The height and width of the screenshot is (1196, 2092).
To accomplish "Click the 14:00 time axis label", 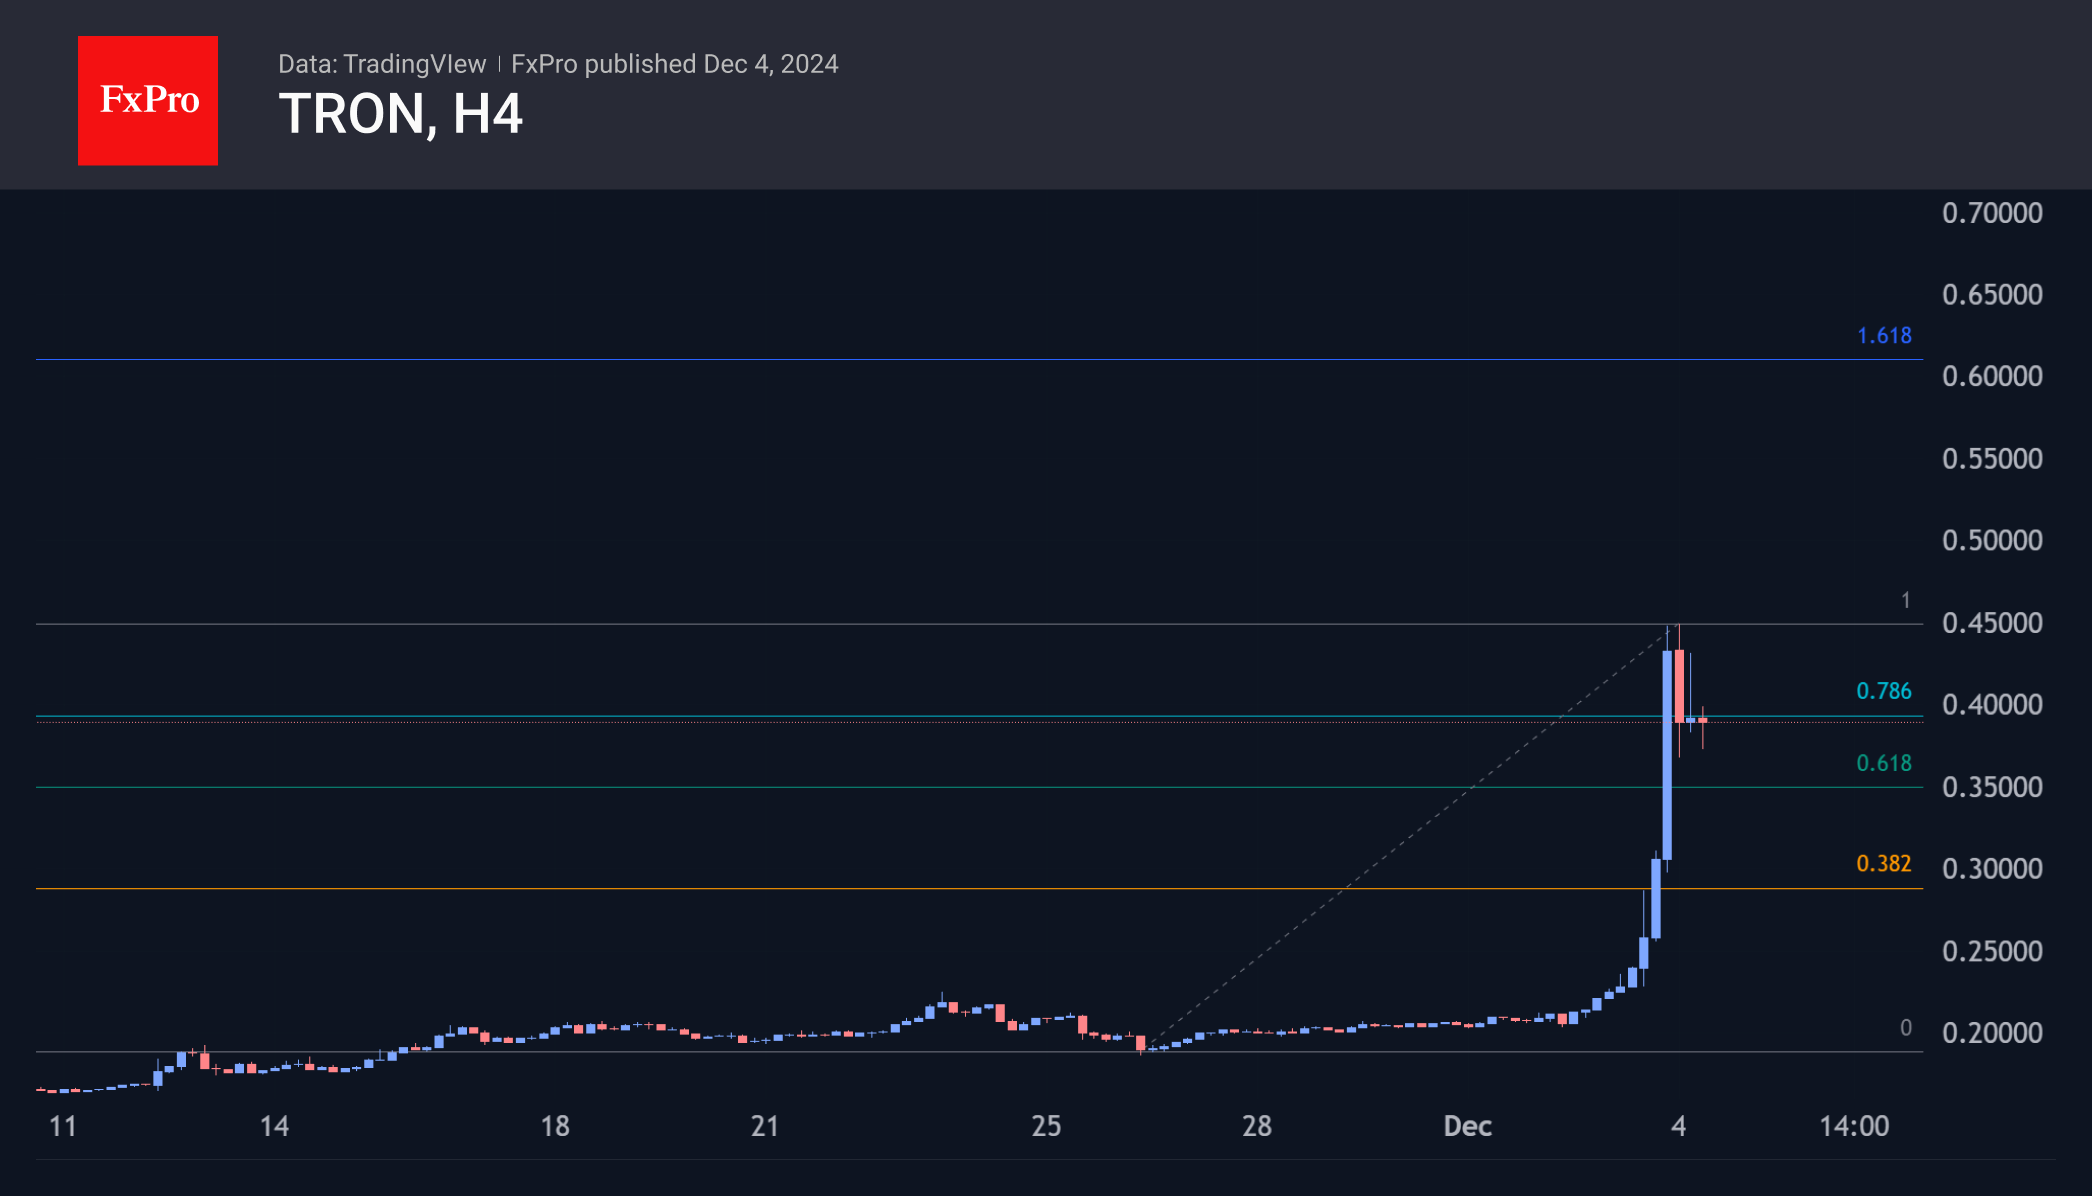I will 1853,1126.
